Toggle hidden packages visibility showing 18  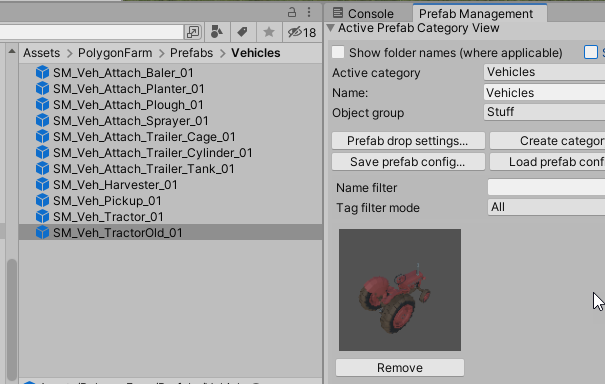click(x=302, y=32)
